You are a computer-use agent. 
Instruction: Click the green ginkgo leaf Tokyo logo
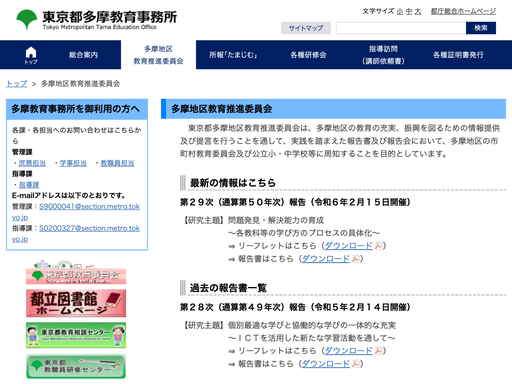(x=27, y=19)
